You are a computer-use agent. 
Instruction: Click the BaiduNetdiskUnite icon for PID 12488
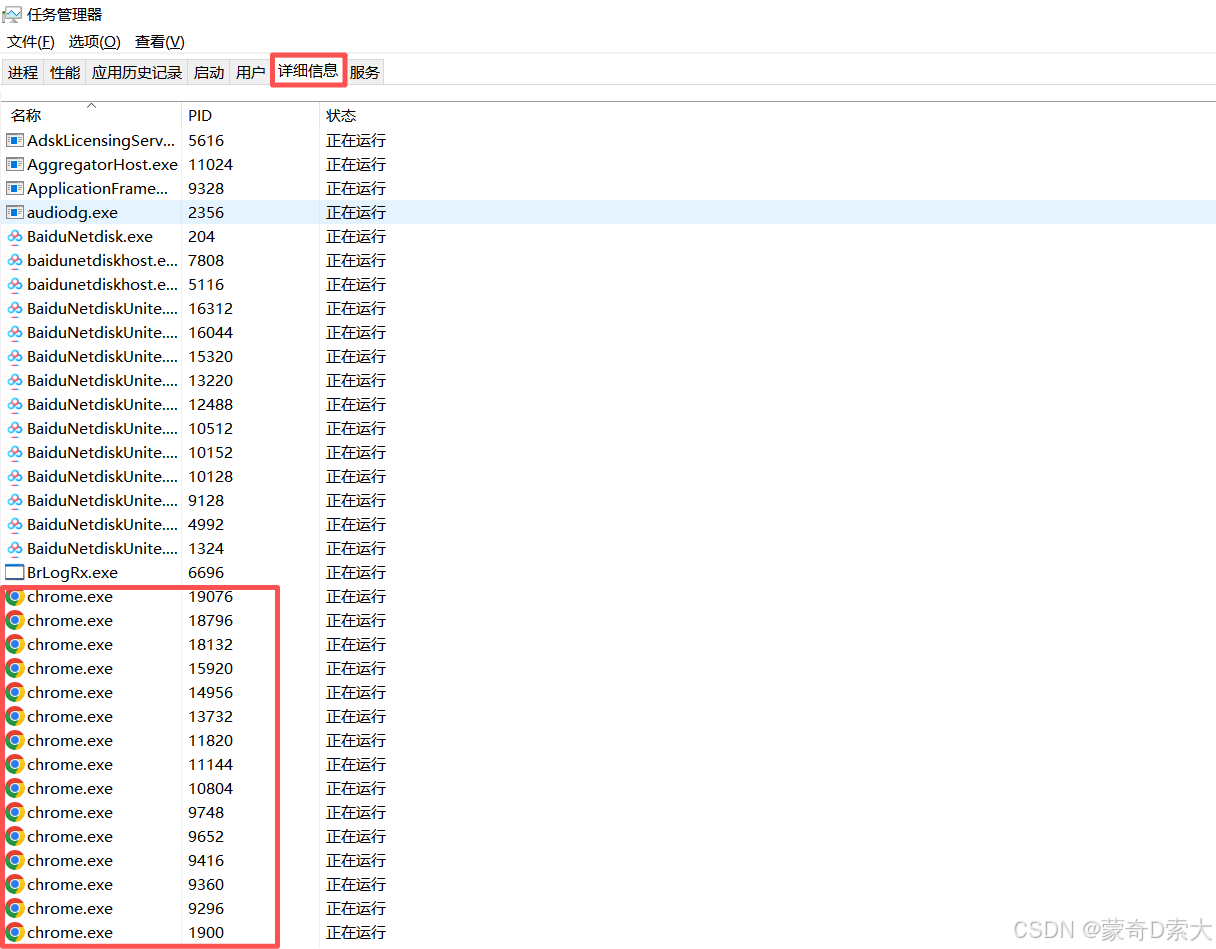tap(15, 404)
